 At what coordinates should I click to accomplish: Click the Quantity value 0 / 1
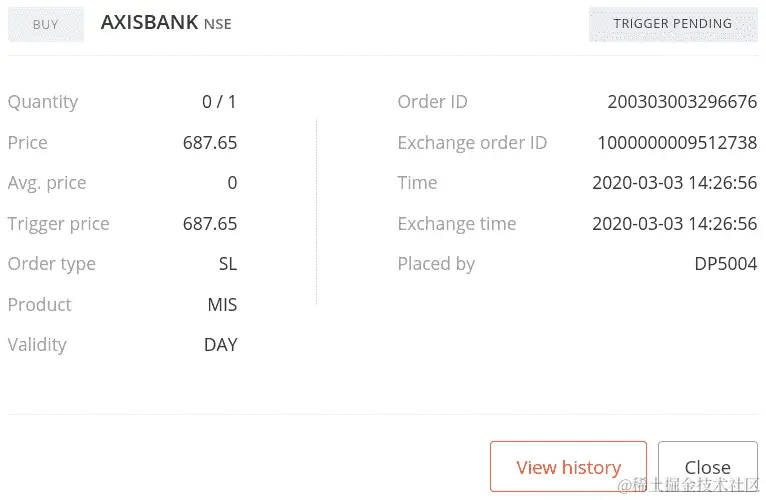(219, 102)
